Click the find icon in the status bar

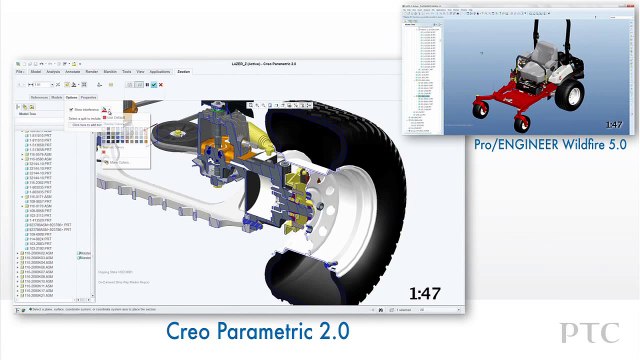tap(381, 310)
